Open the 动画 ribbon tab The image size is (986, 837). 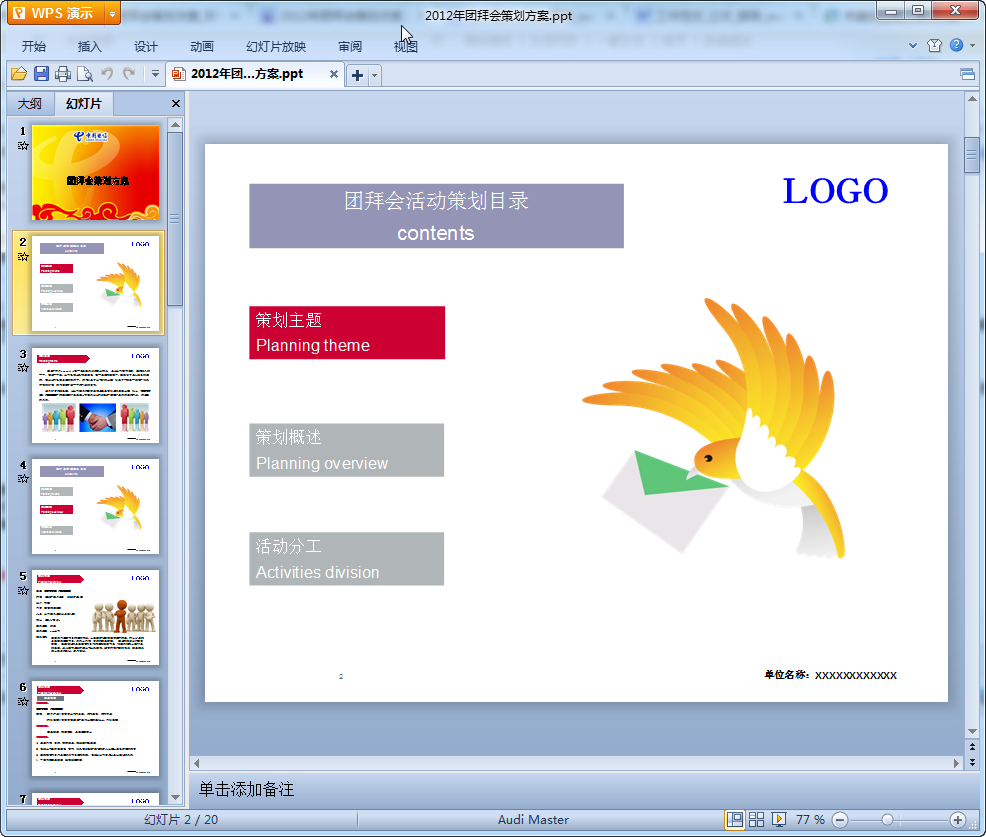[202, 46]
